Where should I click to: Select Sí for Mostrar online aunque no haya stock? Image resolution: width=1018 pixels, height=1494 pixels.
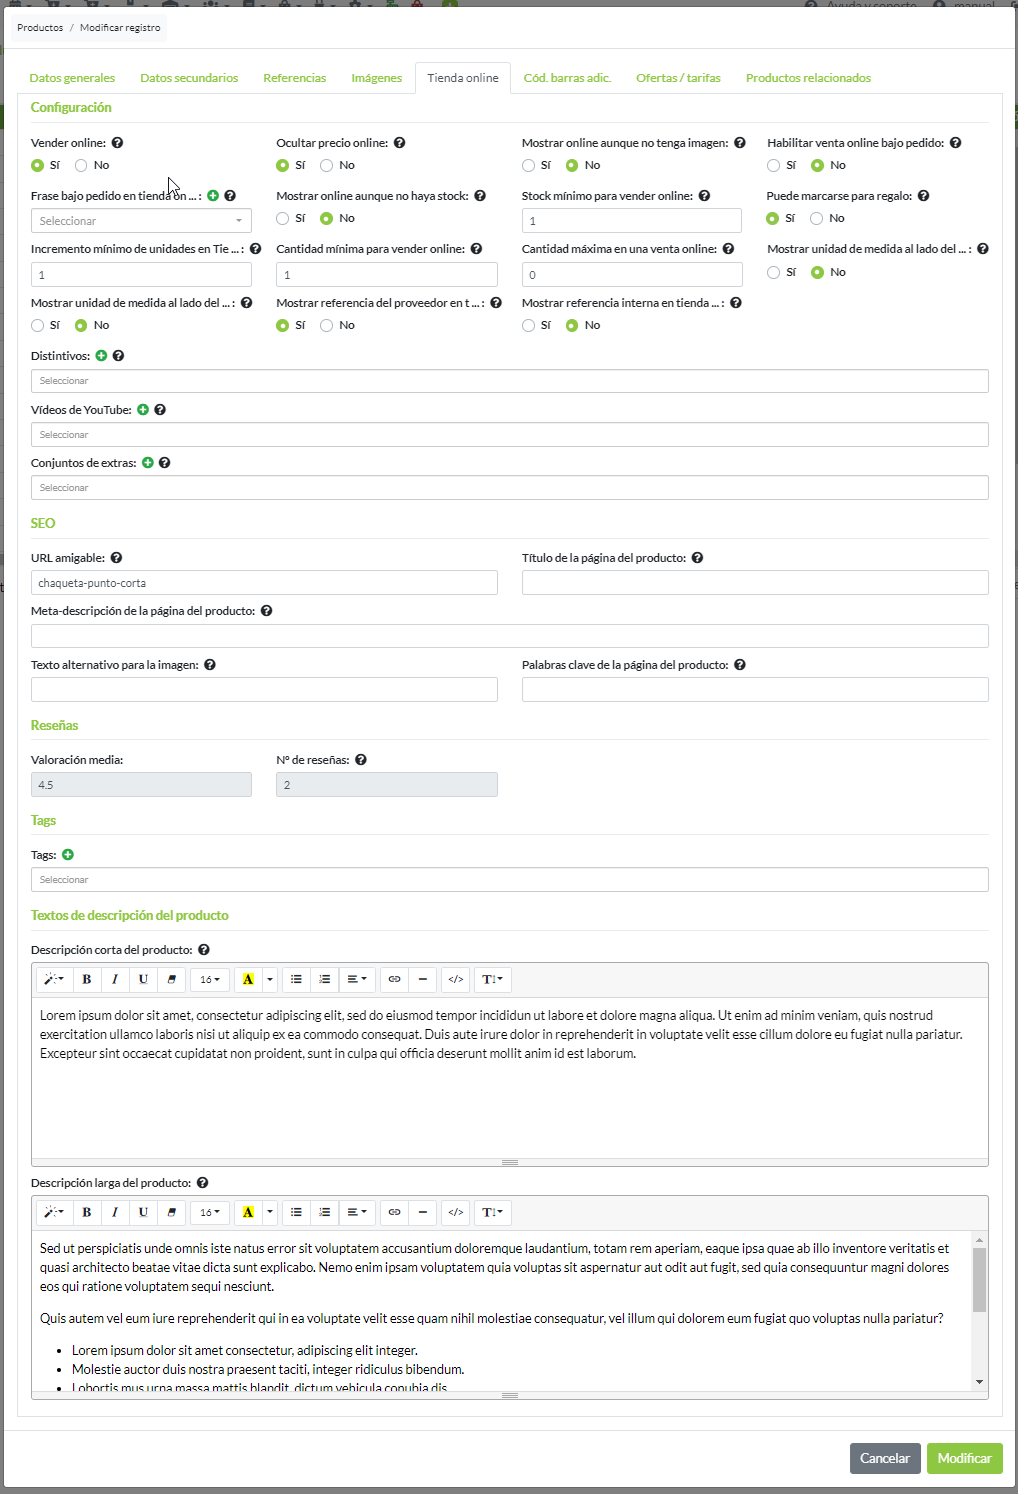pos(283,219)
